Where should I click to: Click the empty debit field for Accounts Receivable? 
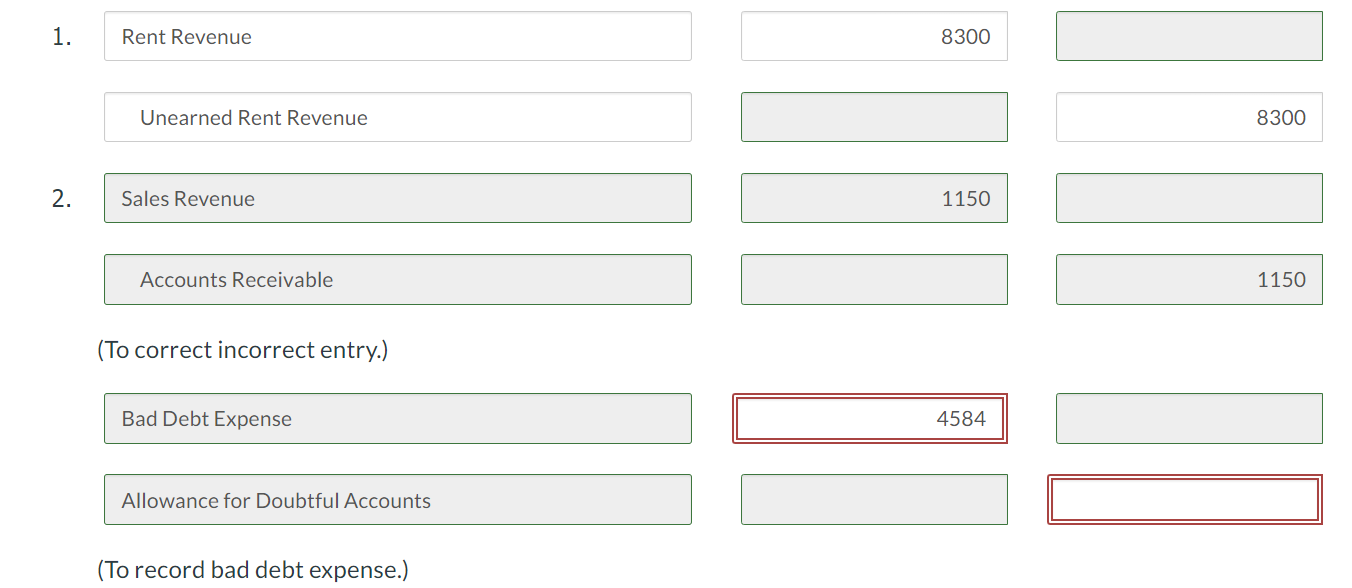(874, 279)
